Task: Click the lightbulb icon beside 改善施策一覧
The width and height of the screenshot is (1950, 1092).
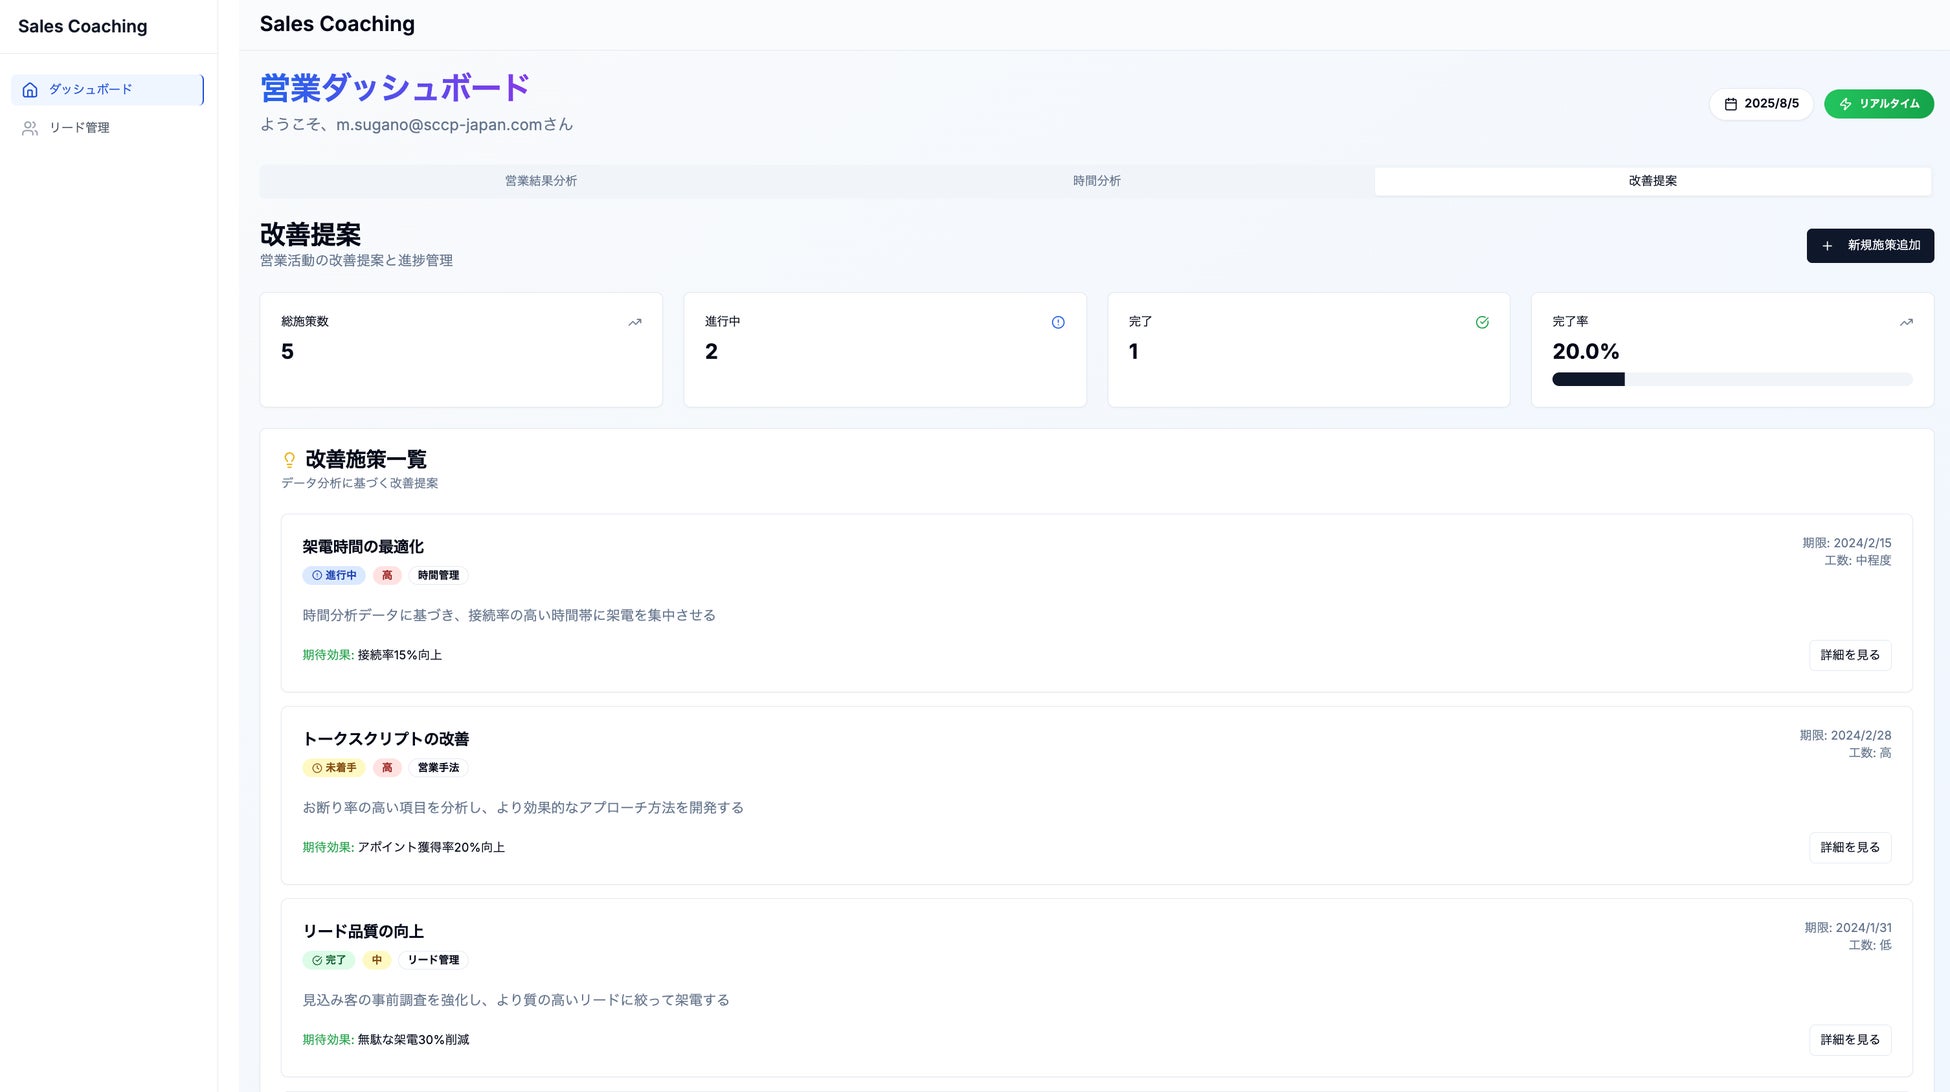Action: pos(289,460)
